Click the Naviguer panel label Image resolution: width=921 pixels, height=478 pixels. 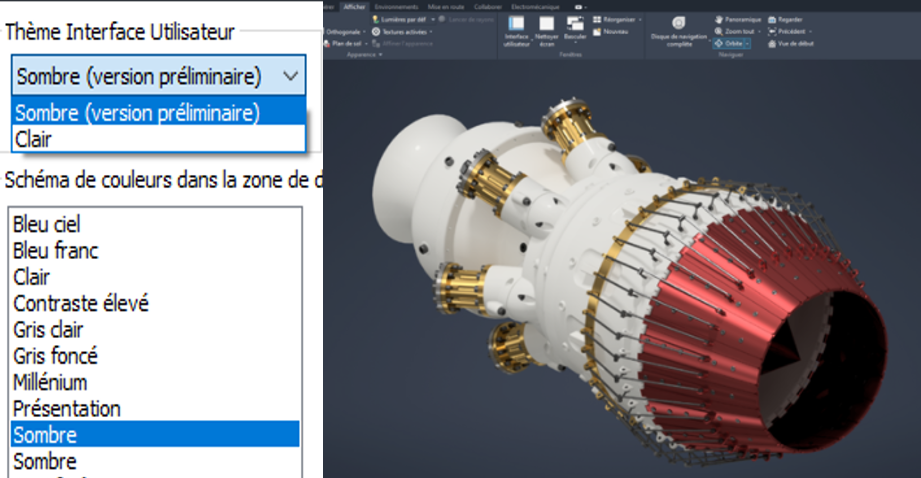(x=731, y=55)
